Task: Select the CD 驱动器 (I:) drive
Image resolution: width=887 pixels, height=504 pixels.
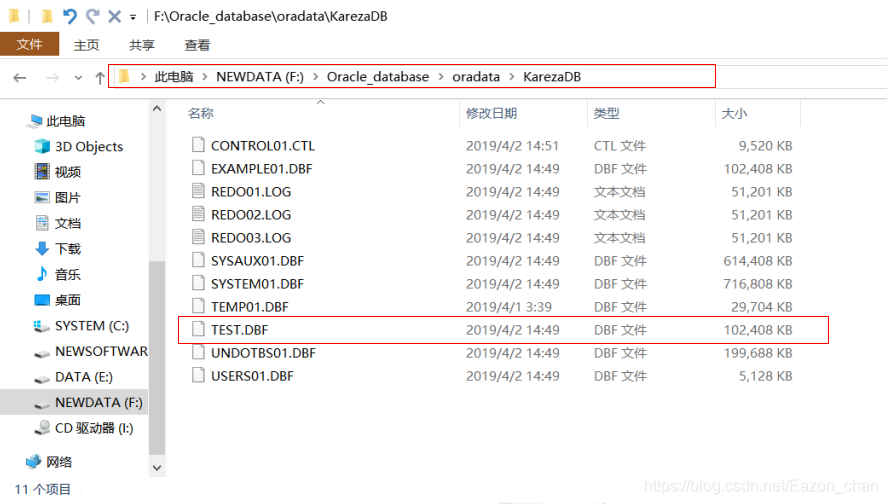Action: (x=94, y=428)
